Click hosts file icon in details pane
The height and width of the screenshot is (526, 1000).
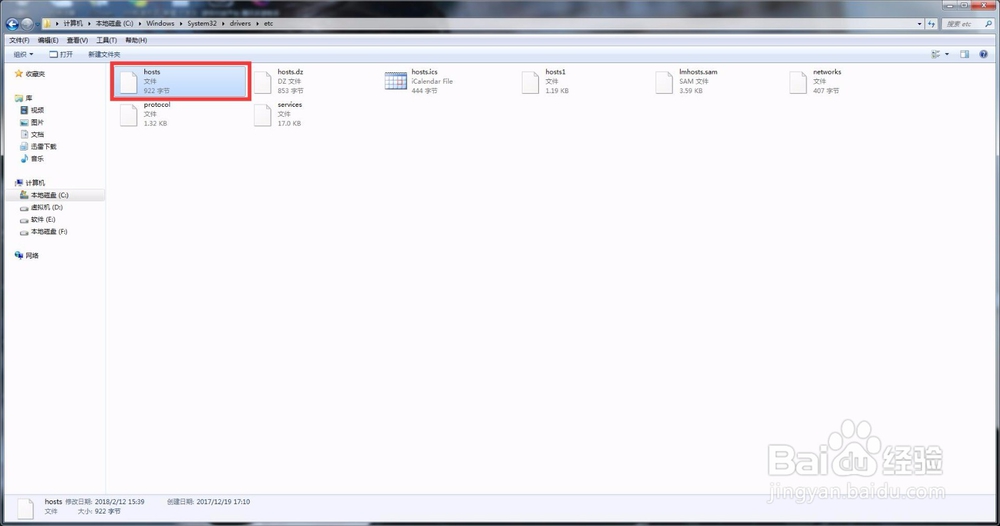(26, 508)
